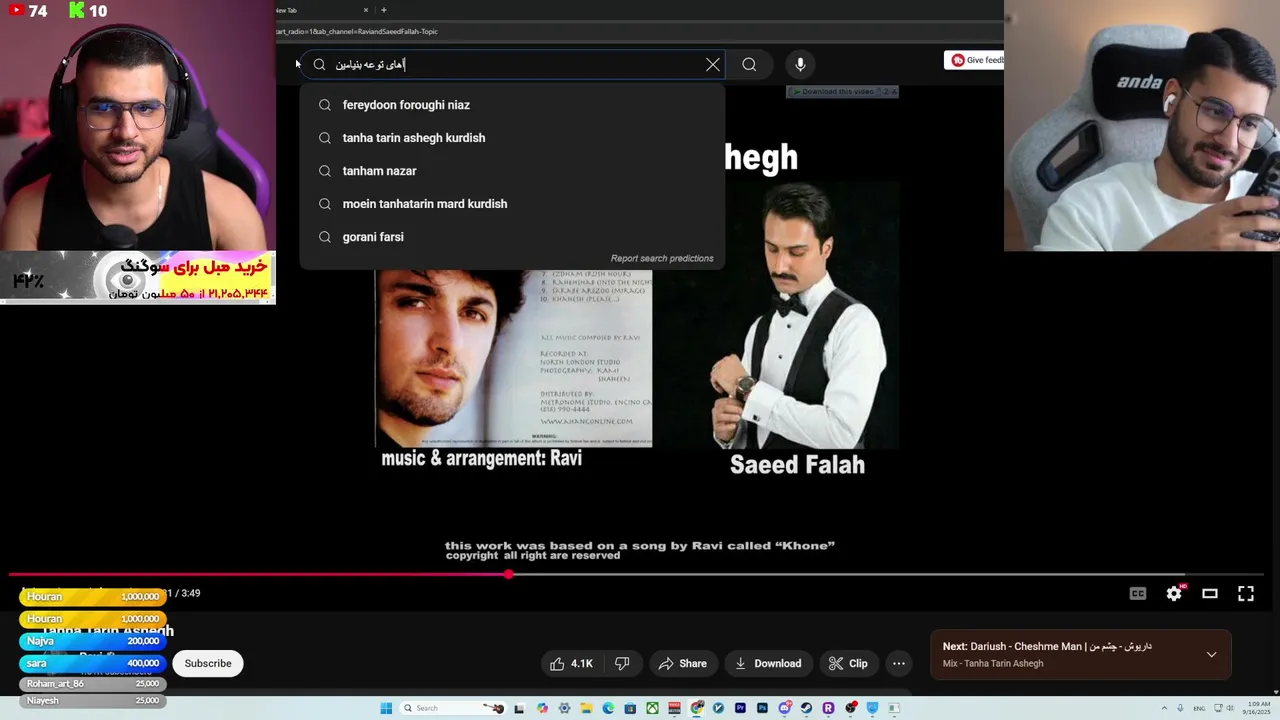
Task: Pick 'moein tanhatarin mard kurdish' suggestion
Action: click(512, 204)
